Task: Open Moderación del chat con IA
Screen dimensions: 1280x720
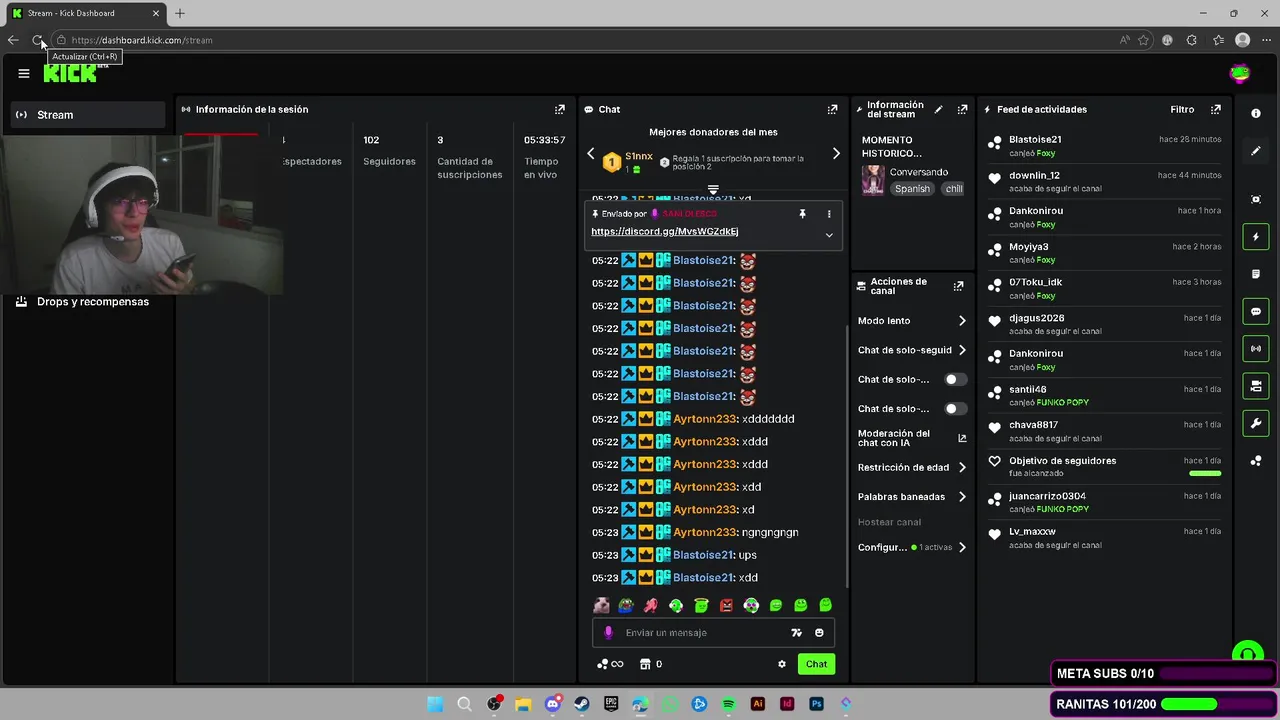Action: (x=912, y=438)
